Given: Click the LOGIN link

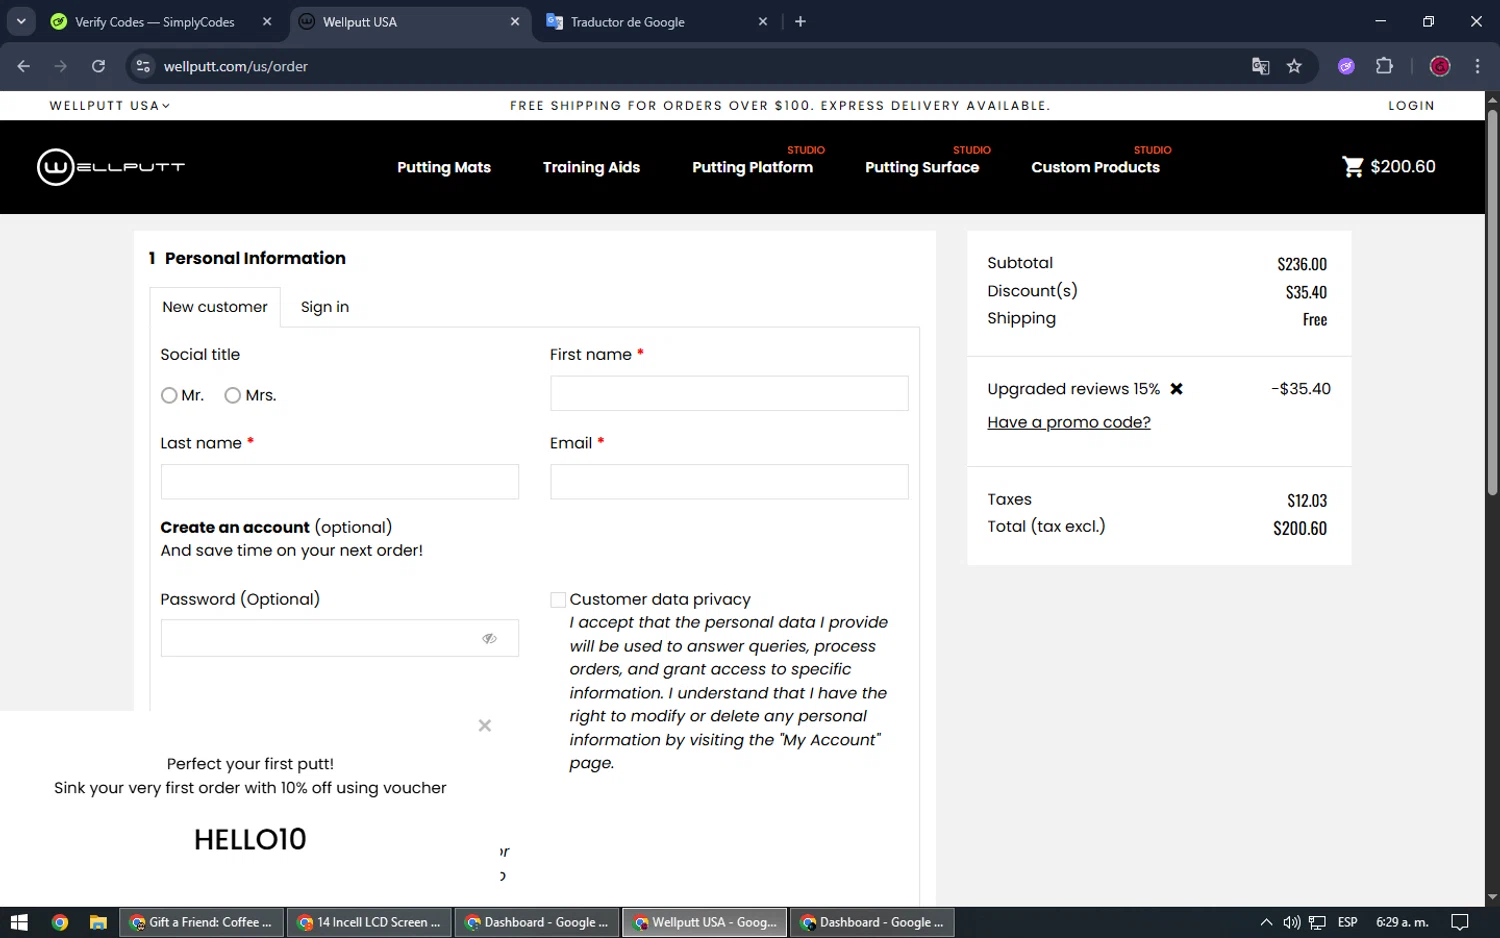Looking at the screenshot, I should pyautogui.click(x=1411, y=105).
